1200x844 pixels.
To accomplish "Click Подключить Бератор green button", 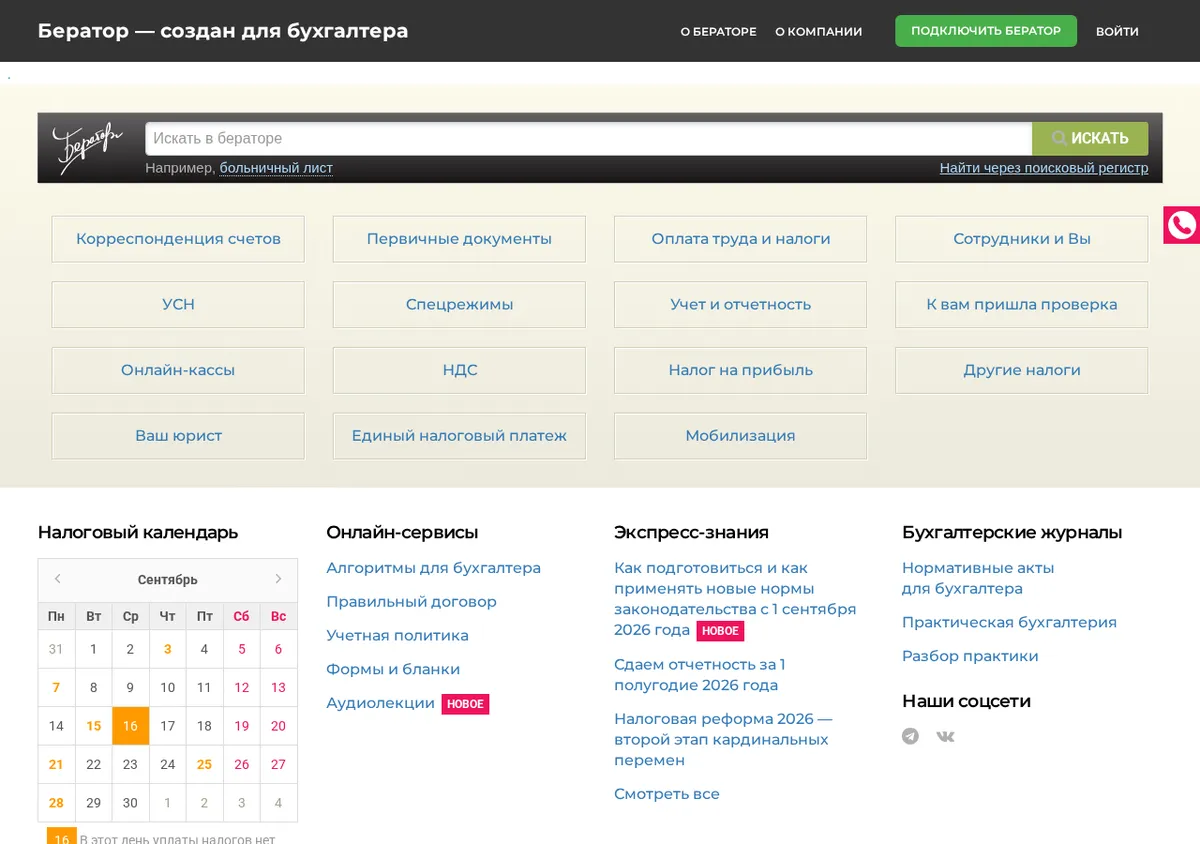I will point(986,31).
